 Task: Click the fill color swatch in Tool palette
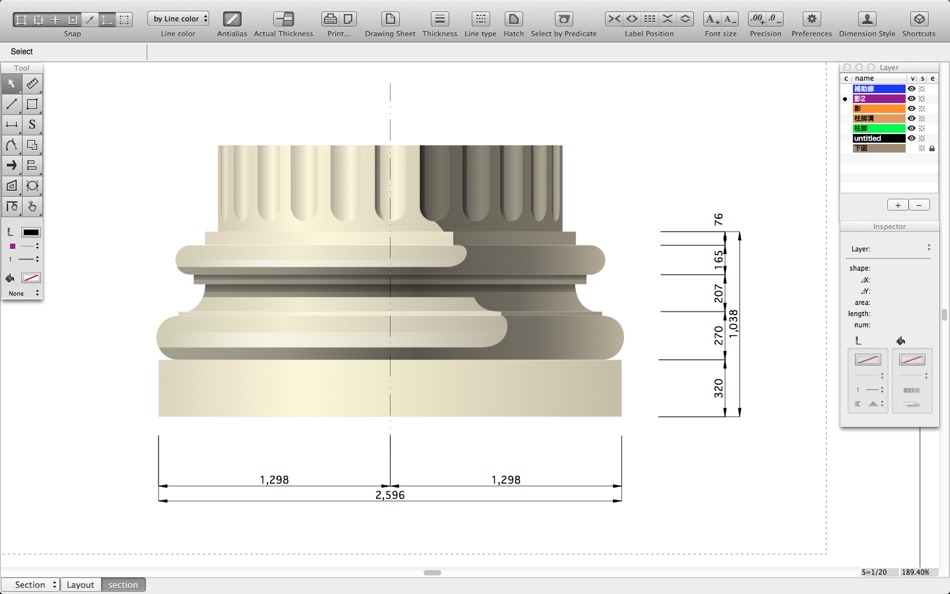[x=31, y=278]
